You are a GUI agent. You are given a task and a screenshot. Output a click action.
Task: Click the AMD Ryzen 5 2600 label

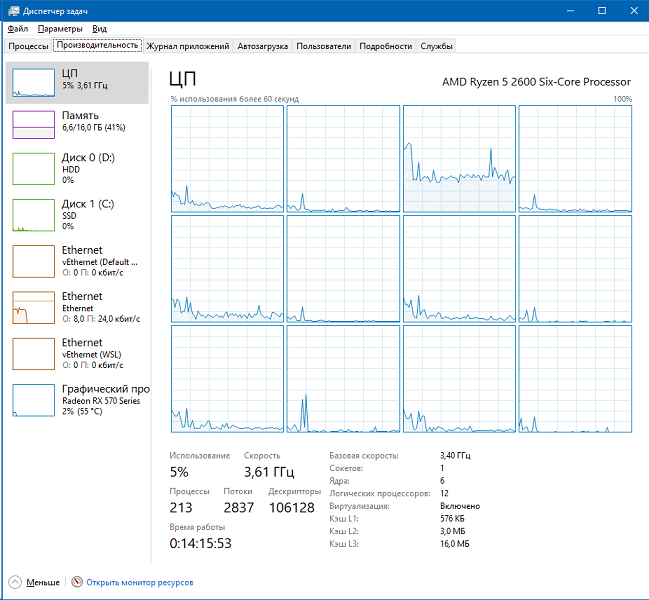coord(536,82)
